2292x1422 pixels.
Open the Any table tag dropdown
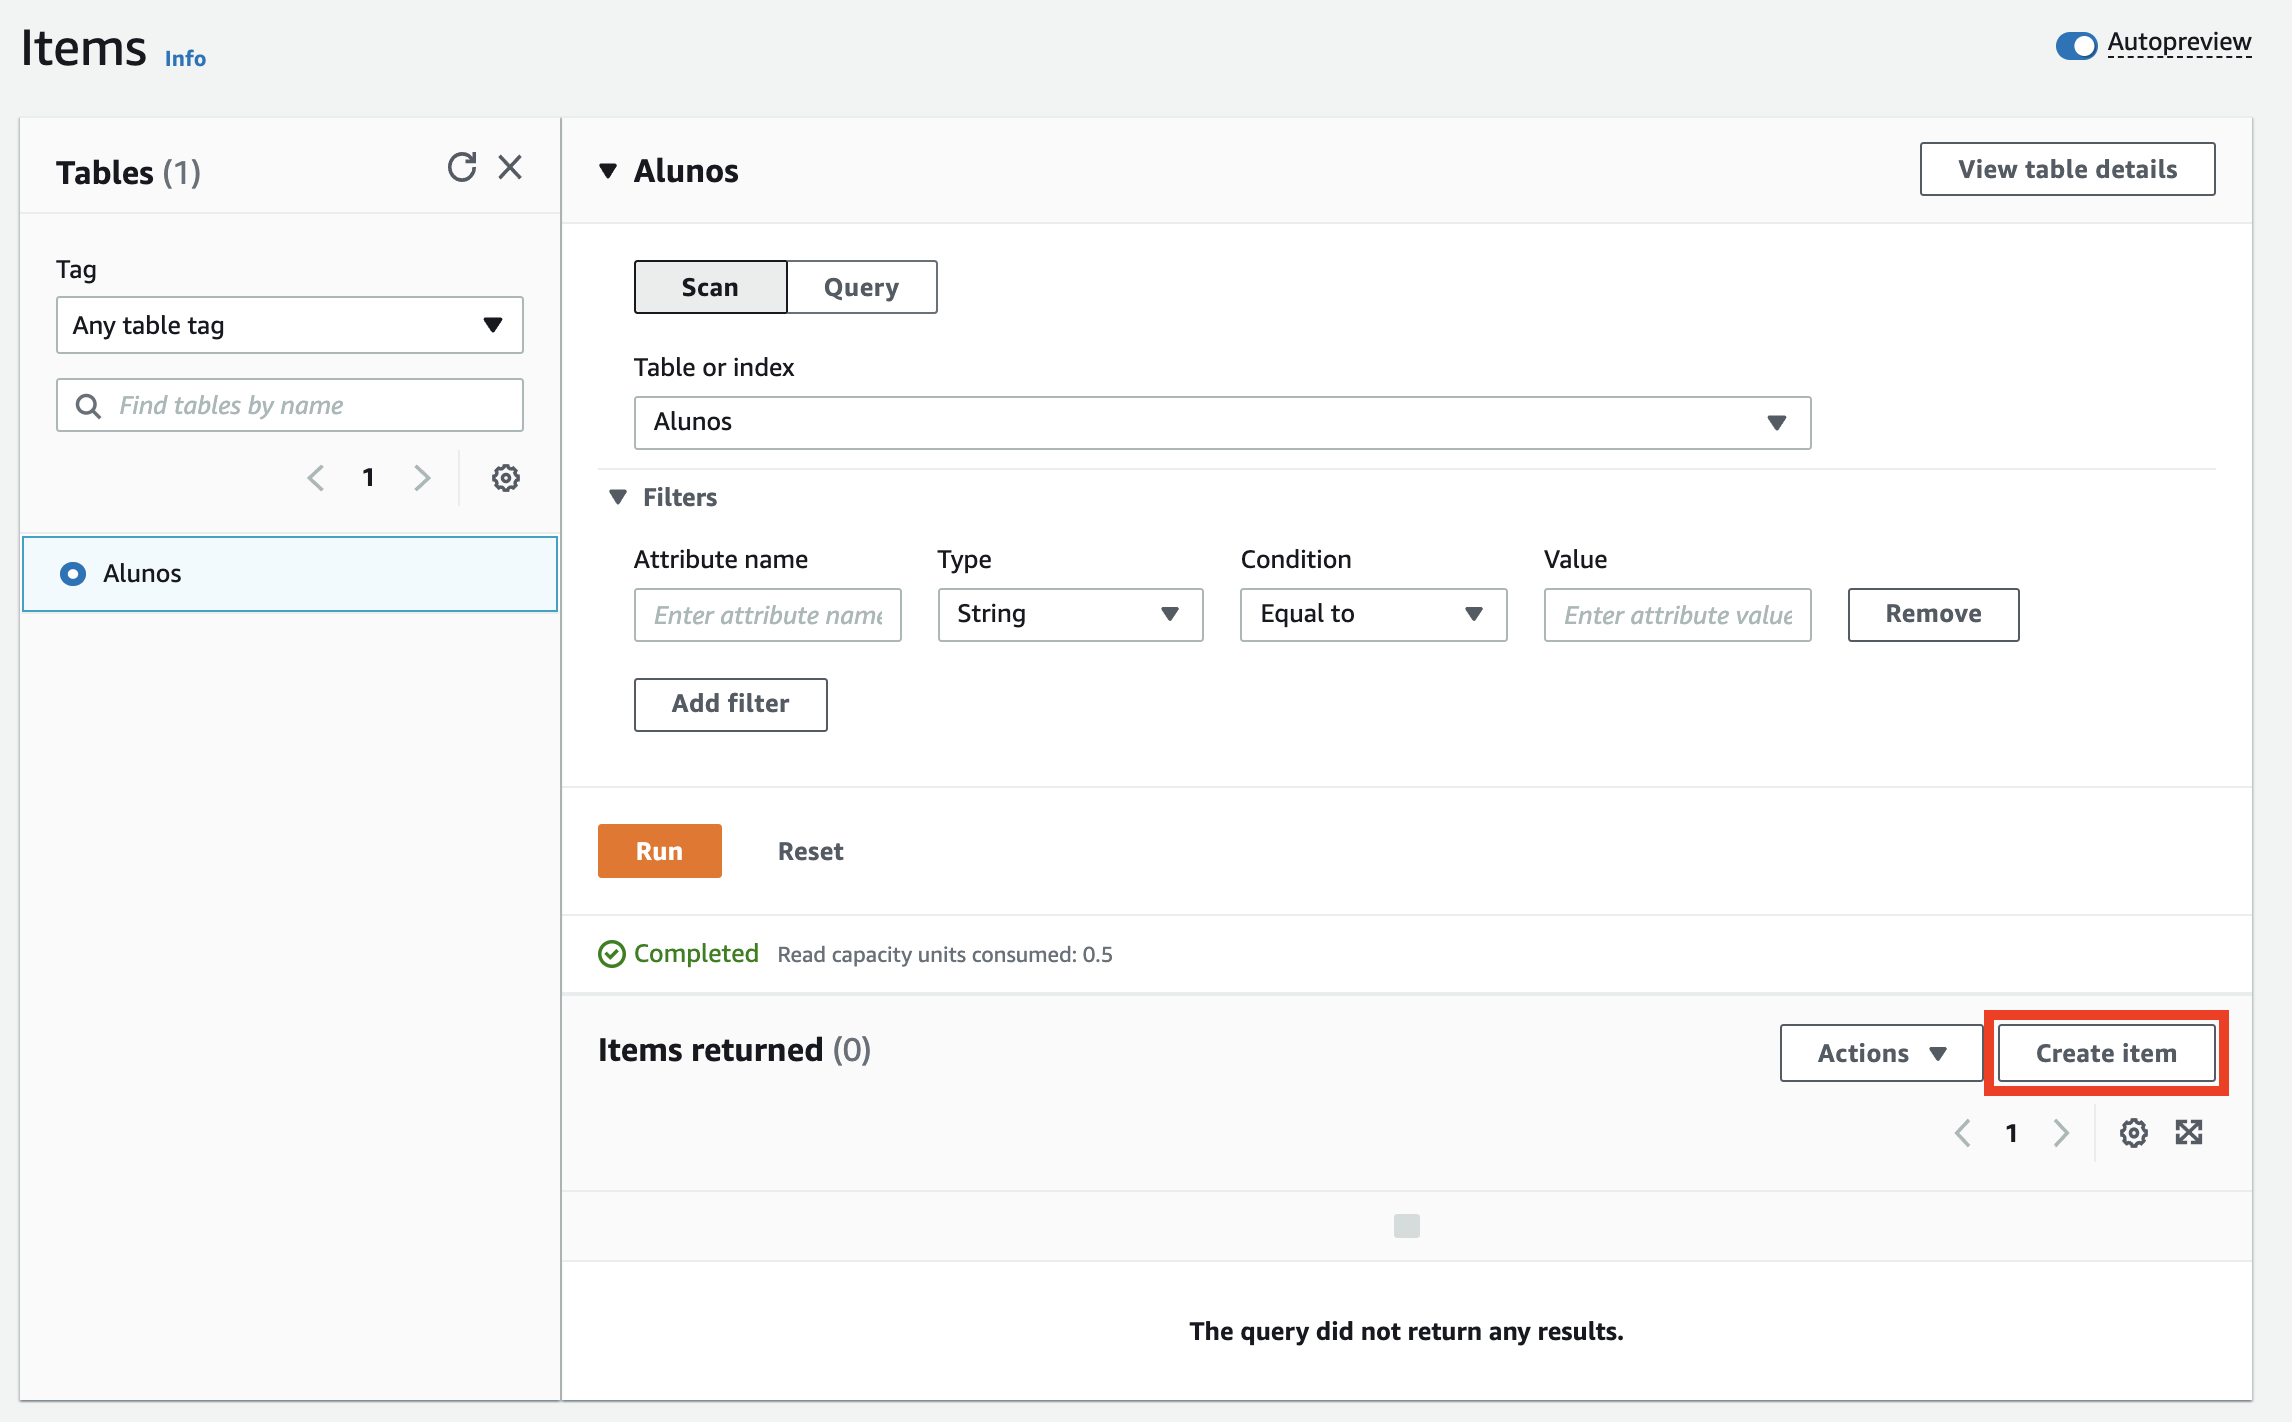289,325
